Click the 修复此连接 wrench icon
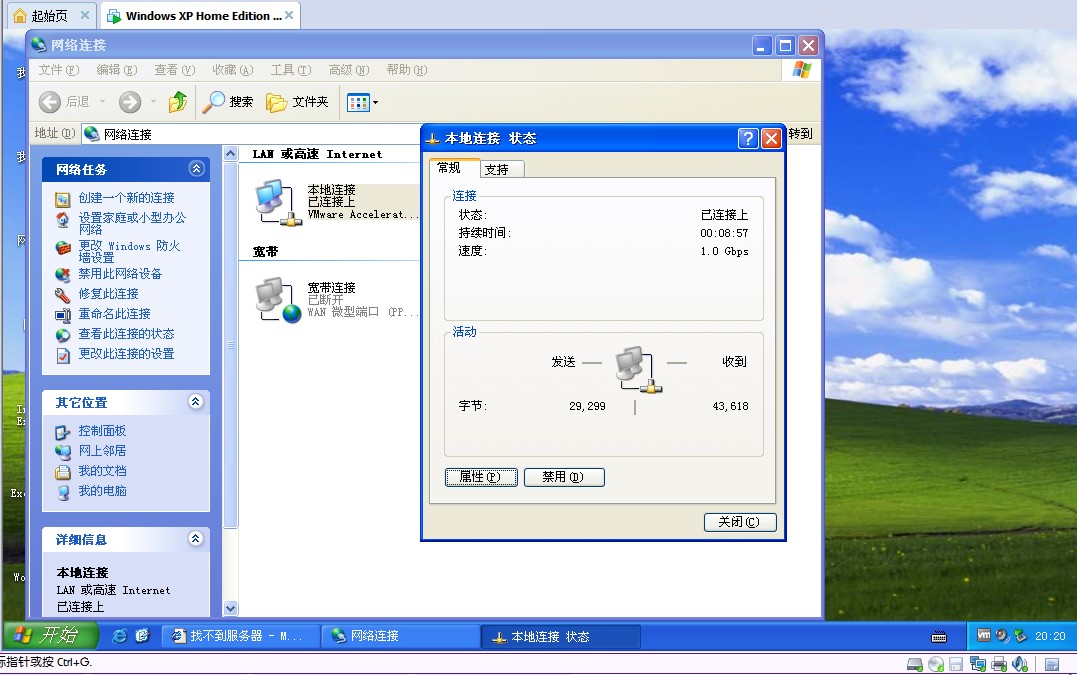This screenshot has width=1077, height=675. pos(63,295)
